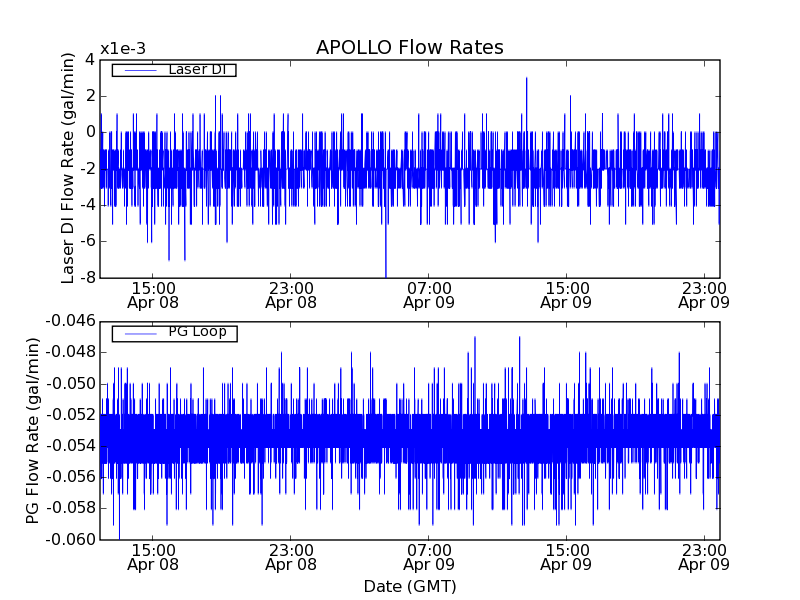The height and width of the screenshot is (600, 800).
Task: Click y-tick "-0.046" on PG Loop plot
Action: click(x=71, y=321)
